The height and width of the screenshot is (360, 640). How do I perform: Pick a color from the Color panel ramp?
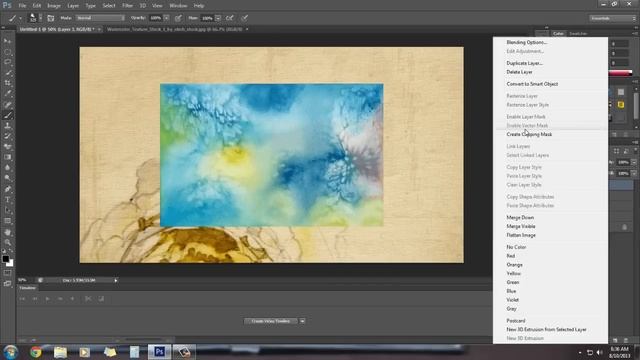(x=620, y=73)
